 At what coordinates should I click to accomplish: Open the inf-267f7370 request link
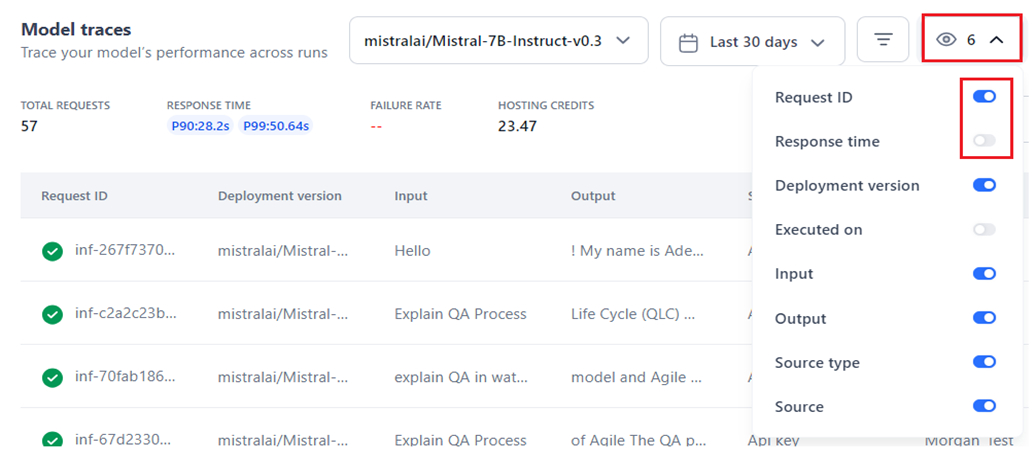tap(125, 251)
